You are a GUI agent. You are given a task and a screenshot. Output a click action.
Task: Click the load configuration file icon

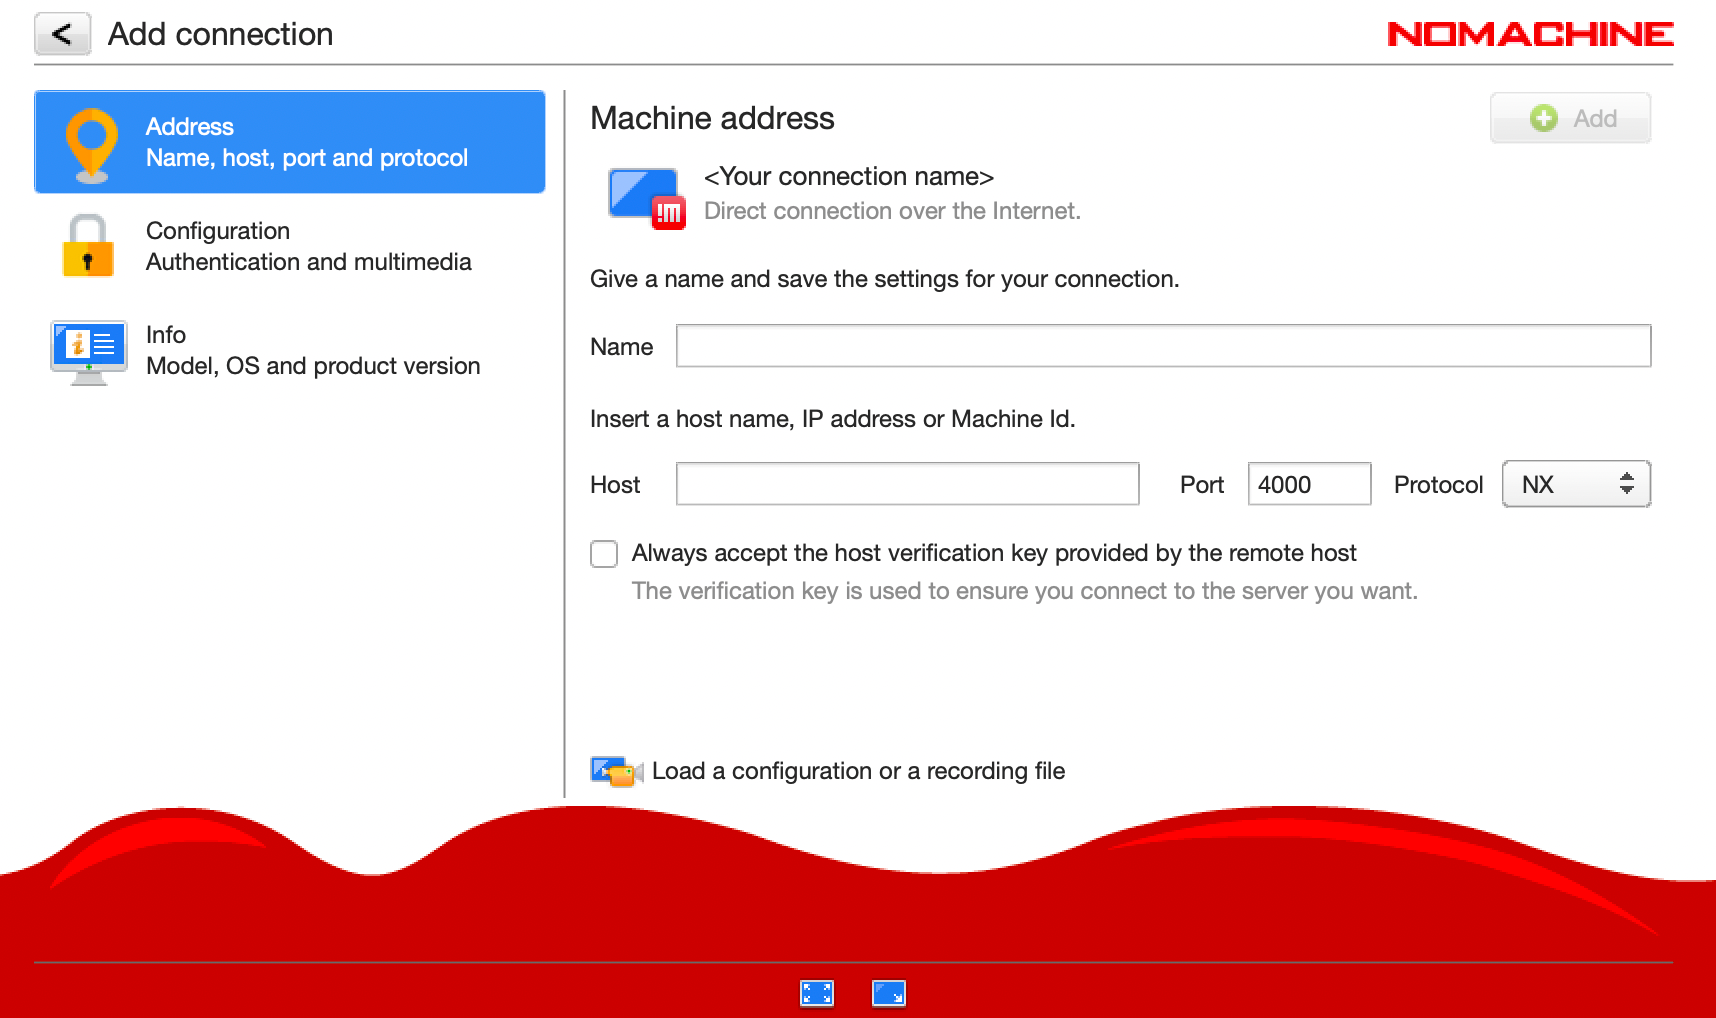[x=615, y=771]
